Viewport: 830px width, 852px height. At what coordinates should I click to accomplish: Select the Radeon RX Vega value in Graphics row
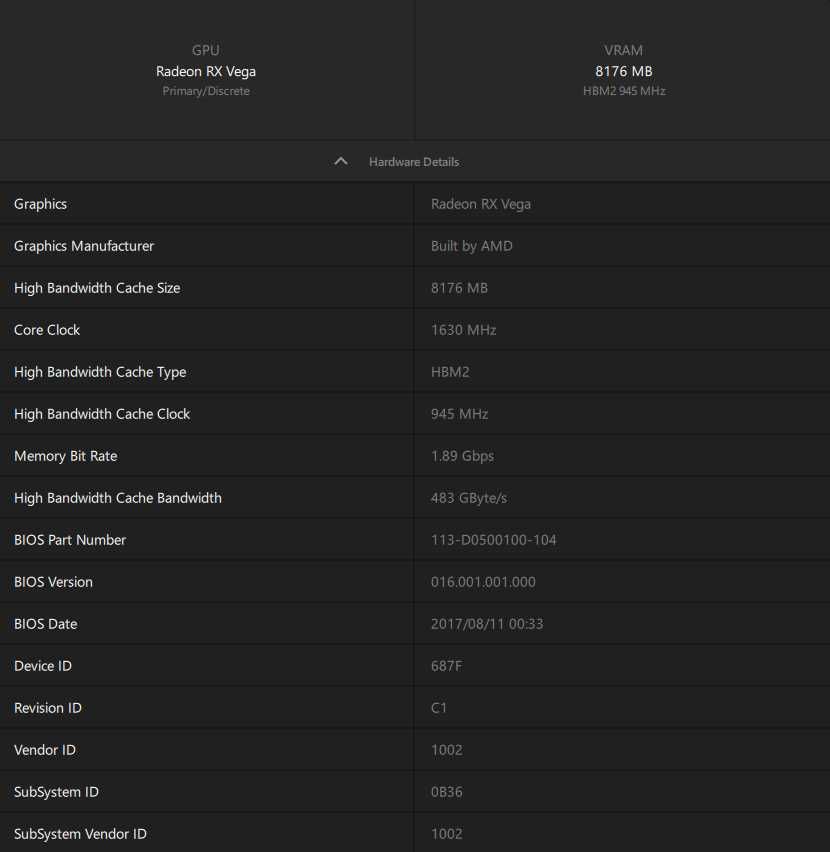pyautogui.click(x=481, y=204)
